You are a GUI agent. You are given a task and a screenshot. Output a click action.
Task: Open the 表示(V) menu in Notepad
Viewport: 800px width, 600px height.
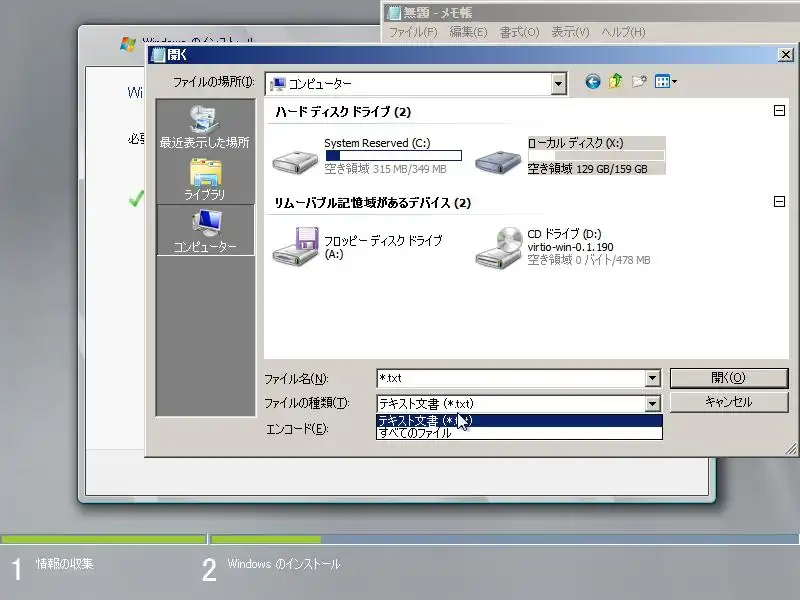pos(570,32)
